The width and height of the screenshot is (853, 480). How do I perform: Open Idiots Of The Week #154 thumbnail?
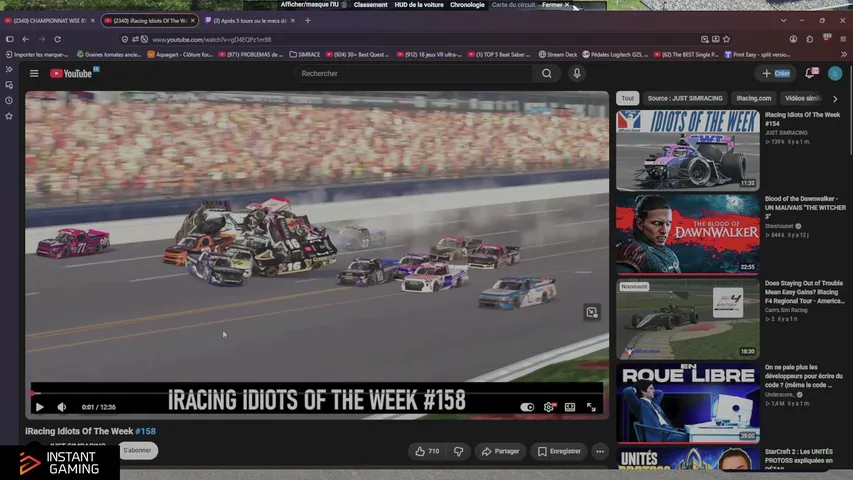pyautogui.click(x=688, y=150)
